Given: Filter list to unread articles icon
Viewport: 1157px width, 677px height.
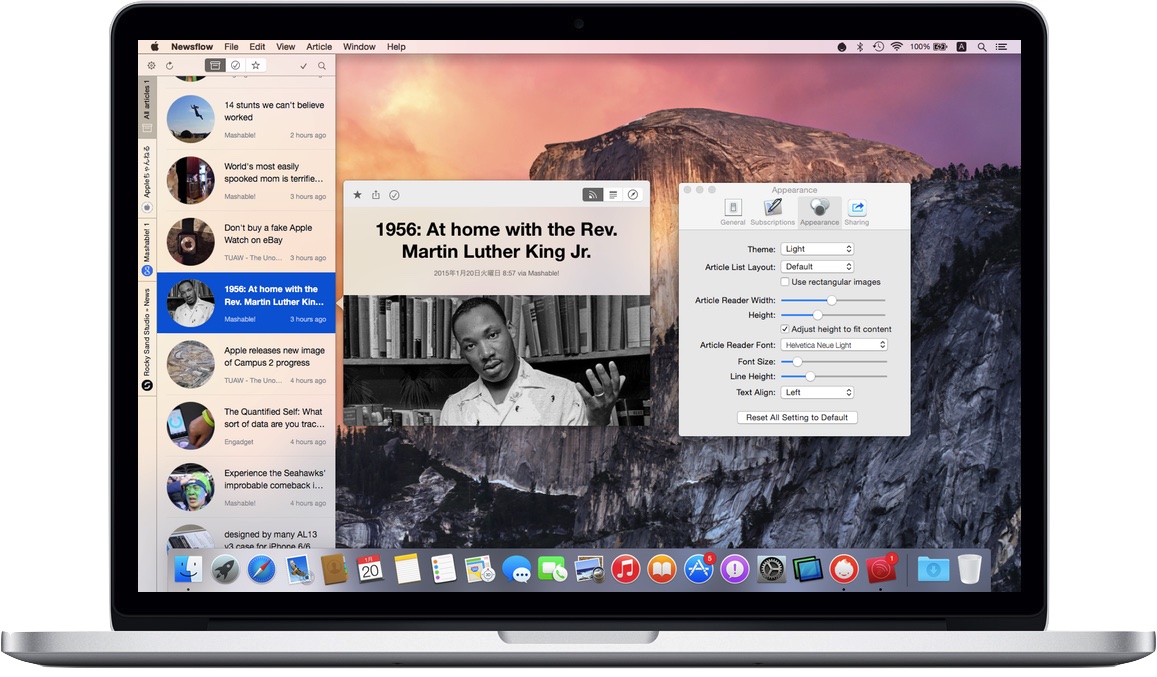Looking at the screenshot, I should click(235, 66).
